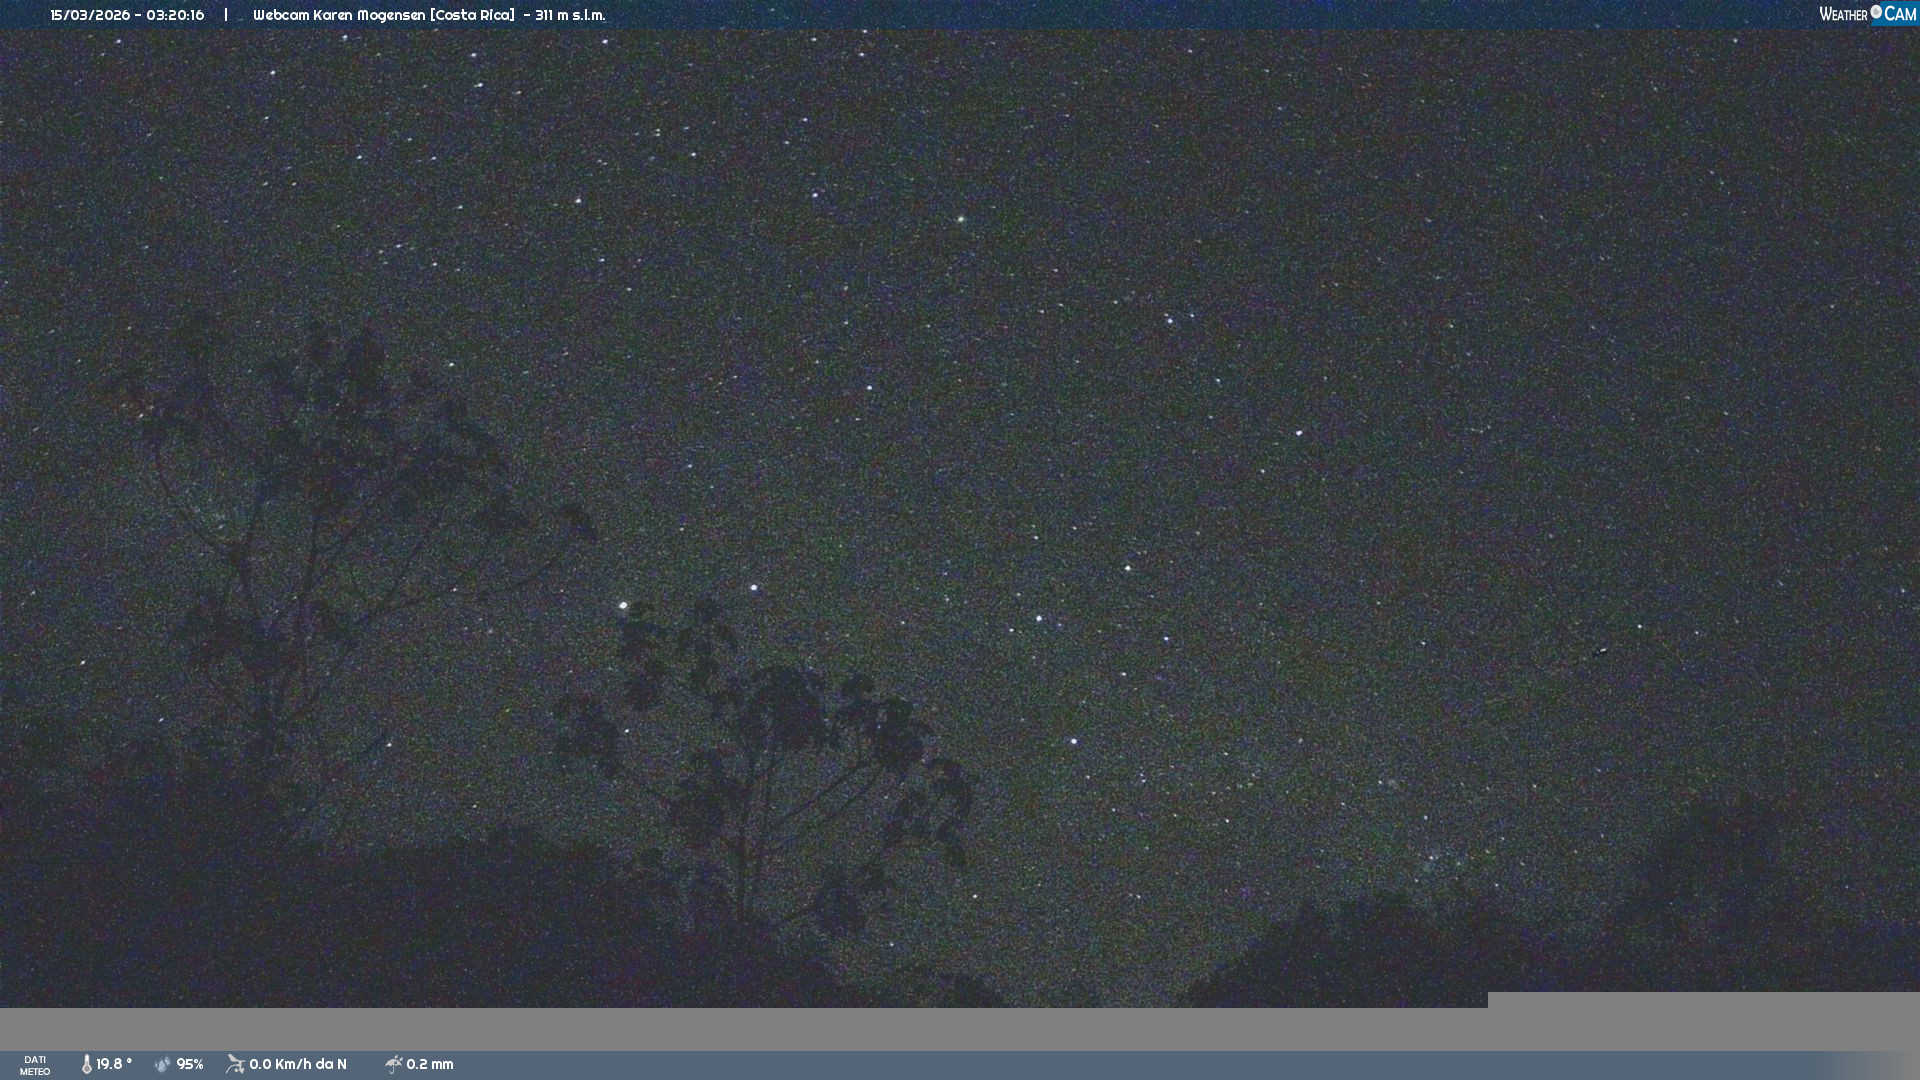Click the wind vane icon

235,1064
